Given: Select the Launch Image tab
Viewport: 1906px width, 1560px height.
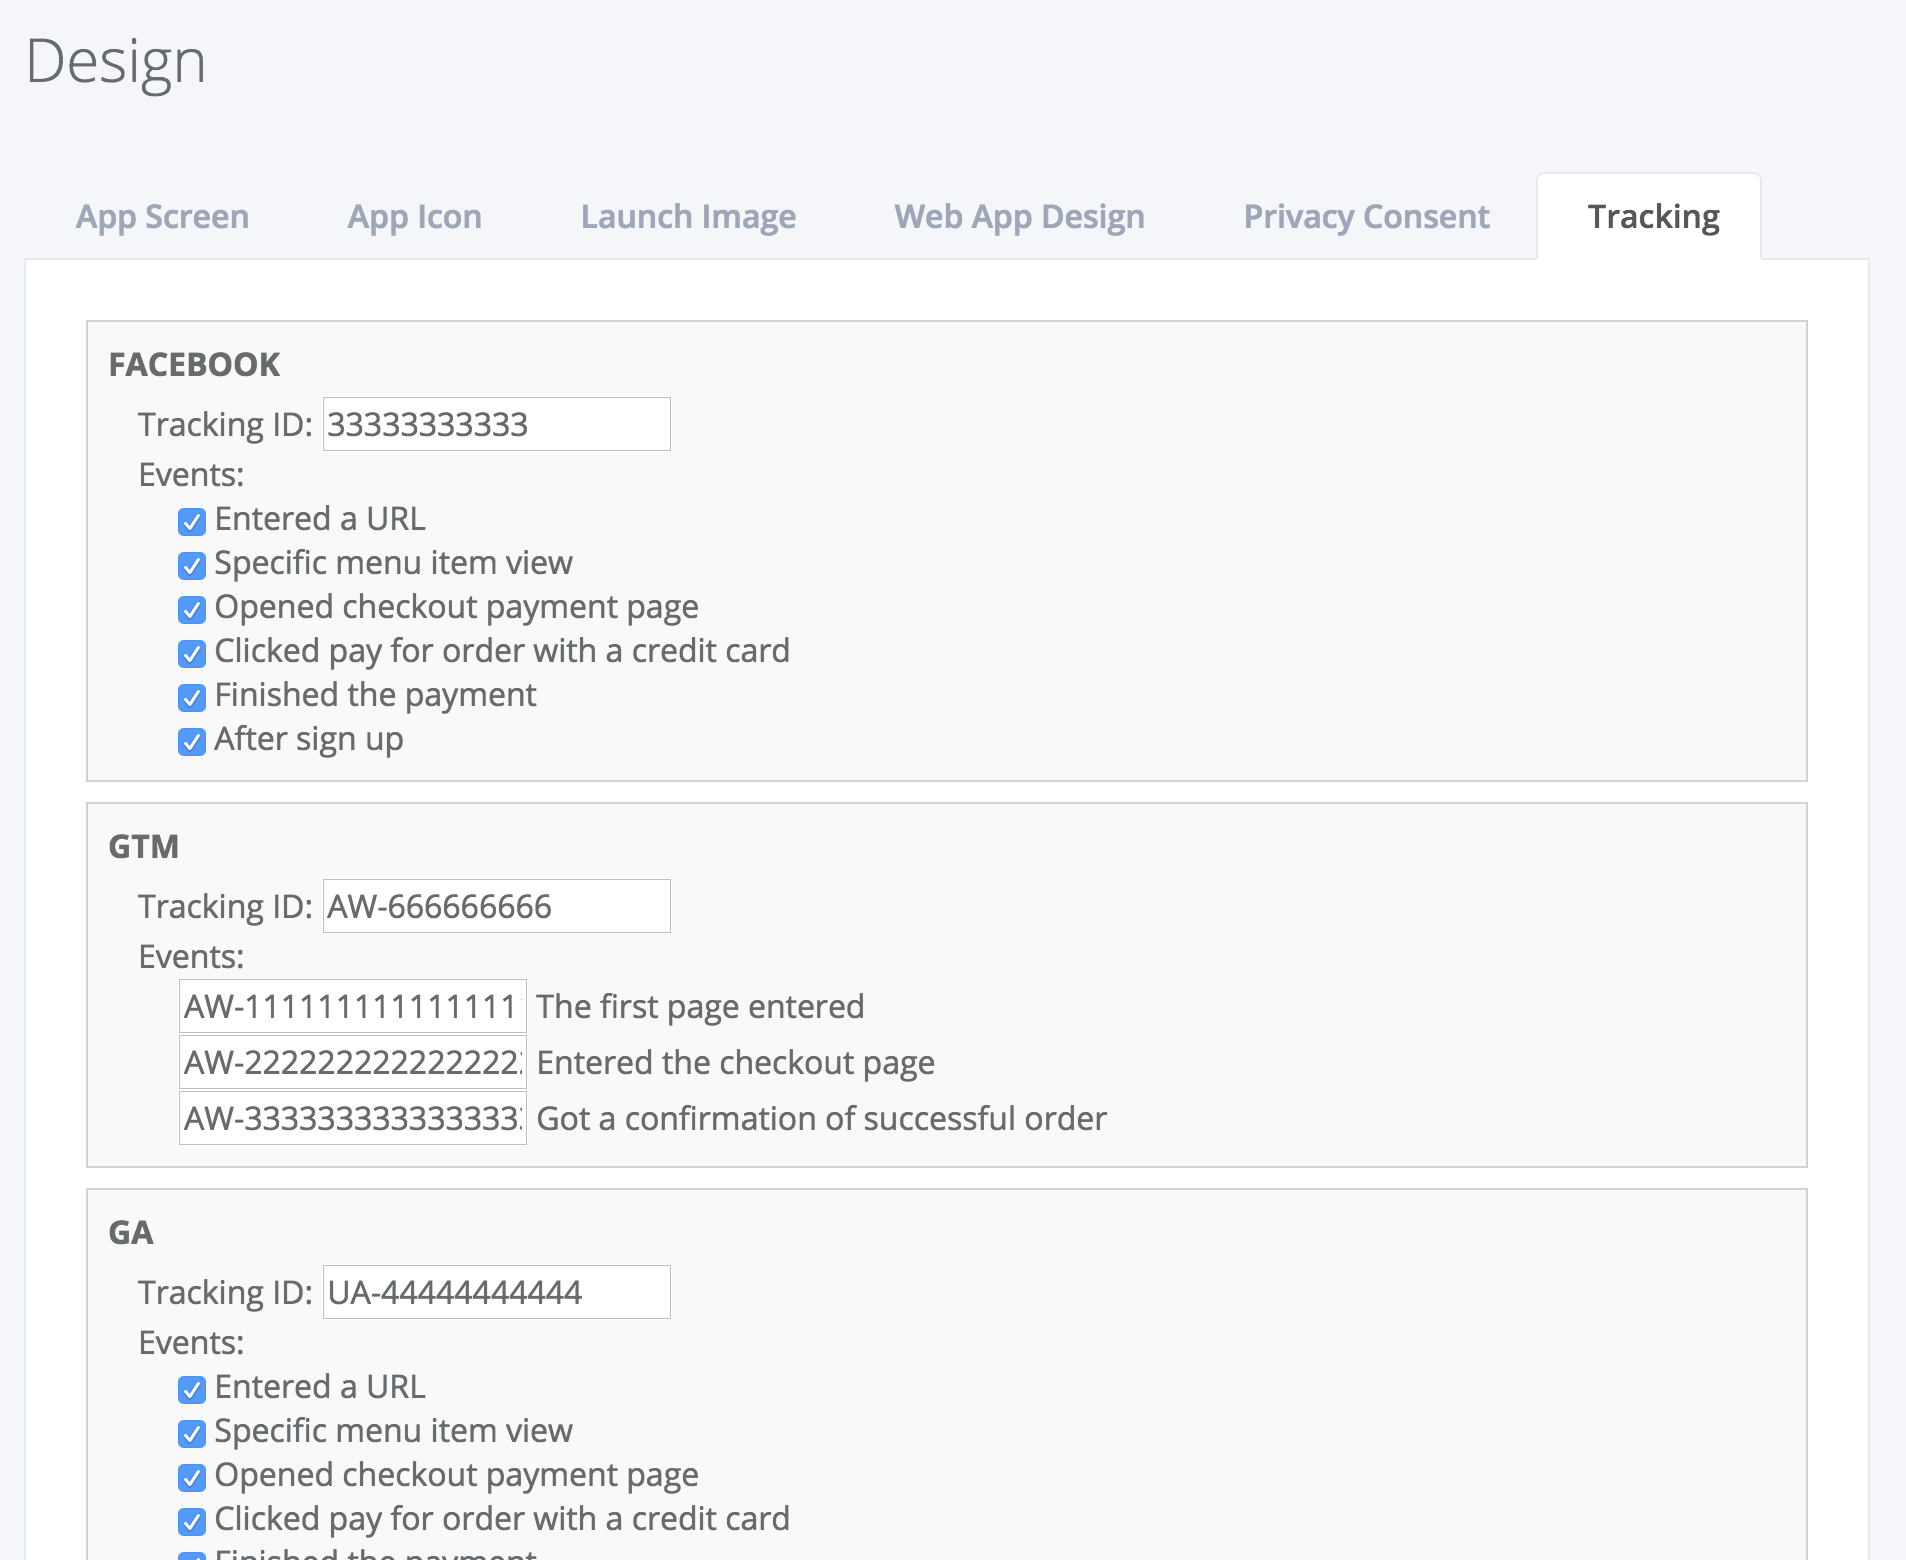Looking at the screenshot, I should pos(688,216).
